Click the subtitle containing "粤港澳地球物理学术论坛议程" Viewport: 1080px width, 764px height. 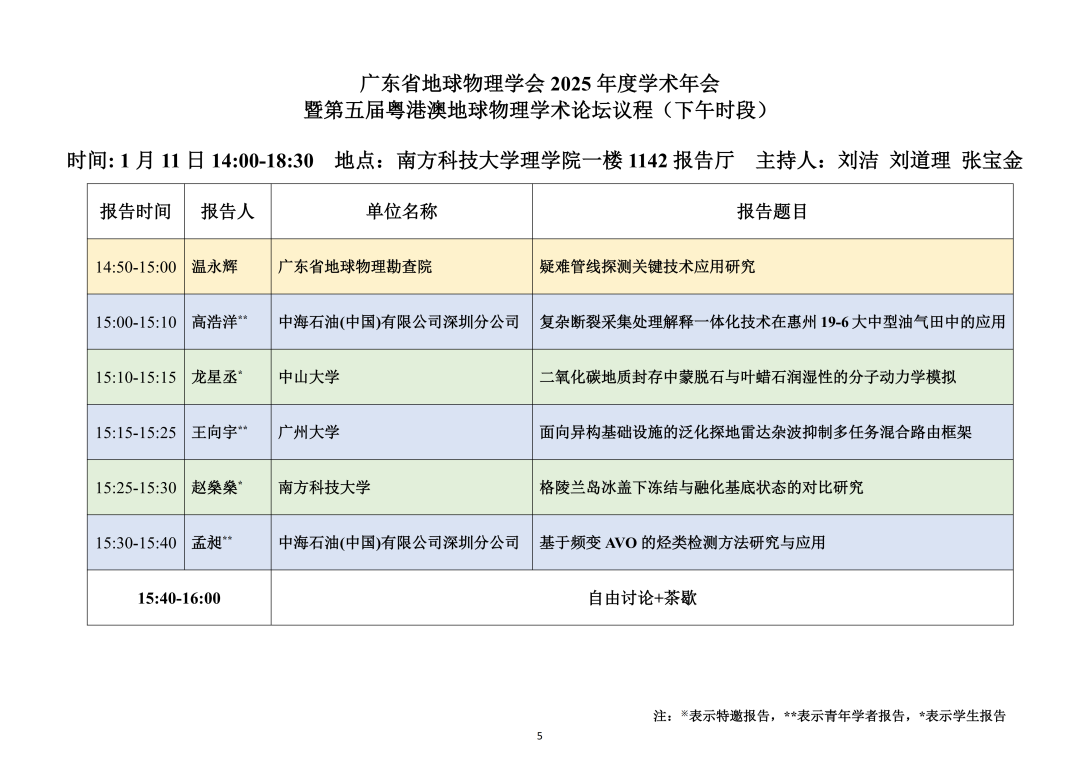coord(539,110)
